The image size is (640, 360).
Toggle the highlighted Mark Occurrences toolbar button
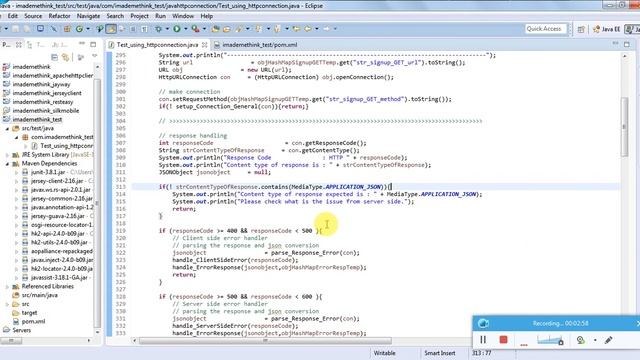pos(111,29)
